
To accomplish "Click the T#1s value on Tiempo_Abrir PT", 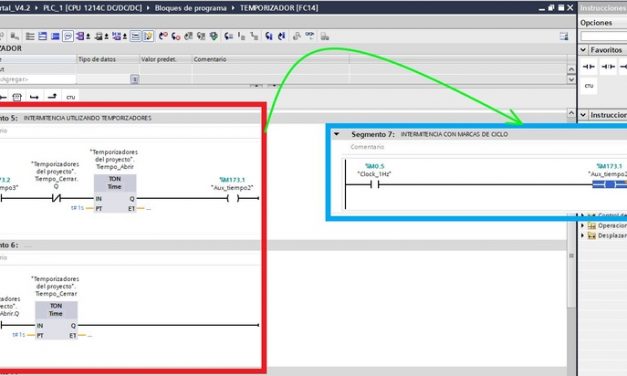I will [78, 208].
